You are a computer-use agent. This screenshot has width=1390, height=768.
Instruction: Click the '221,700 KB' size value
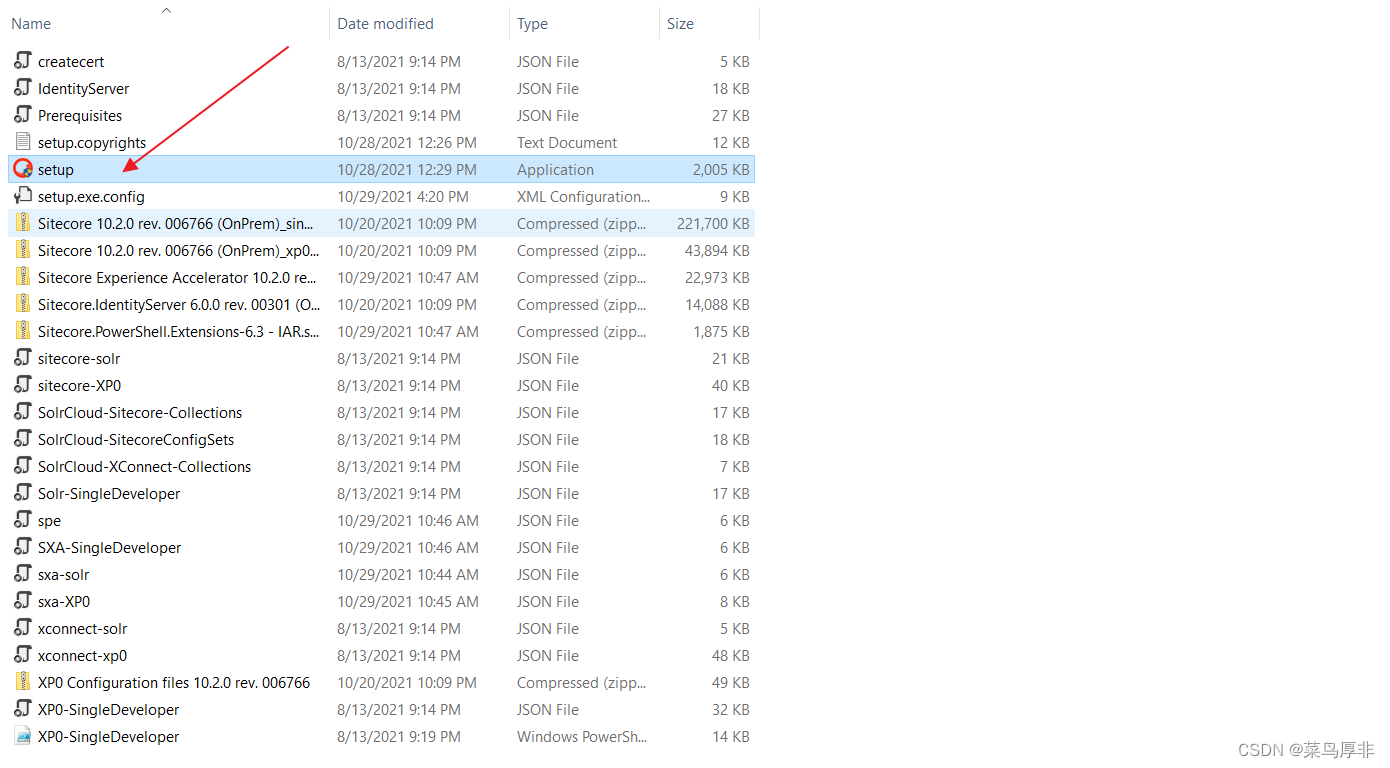click(x=713, y=224)
